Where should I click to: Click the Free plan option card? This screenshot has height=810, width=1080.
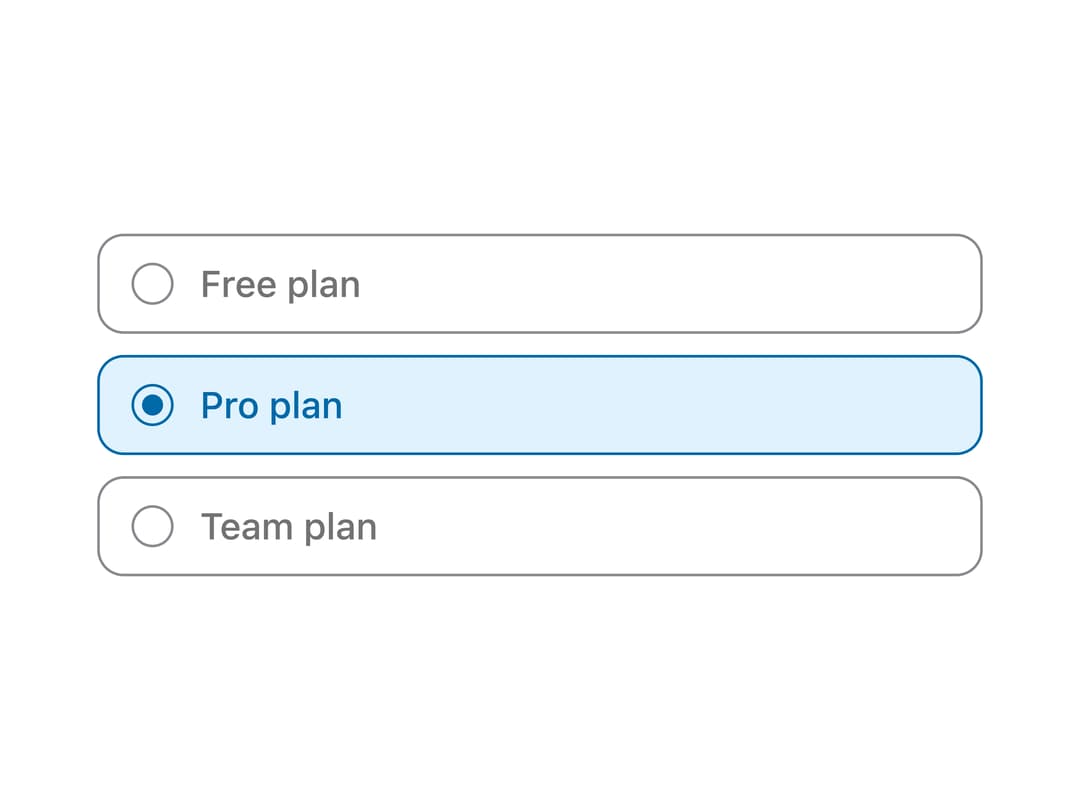coord(540,284)
